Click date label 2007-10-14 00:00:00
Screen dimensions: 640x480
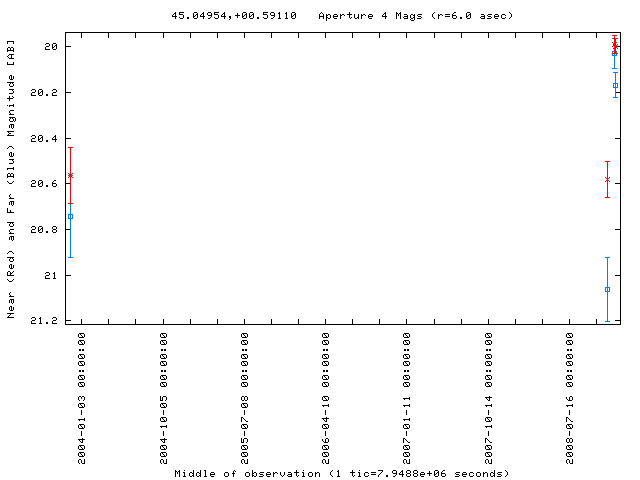click(489, 398)
